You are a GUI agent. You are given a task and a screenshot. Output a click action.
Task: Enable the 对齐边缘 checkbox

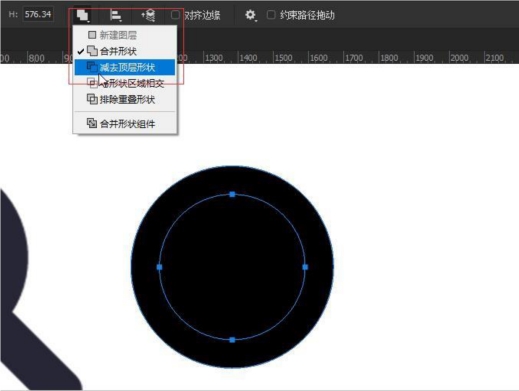[x=175, y=15]
